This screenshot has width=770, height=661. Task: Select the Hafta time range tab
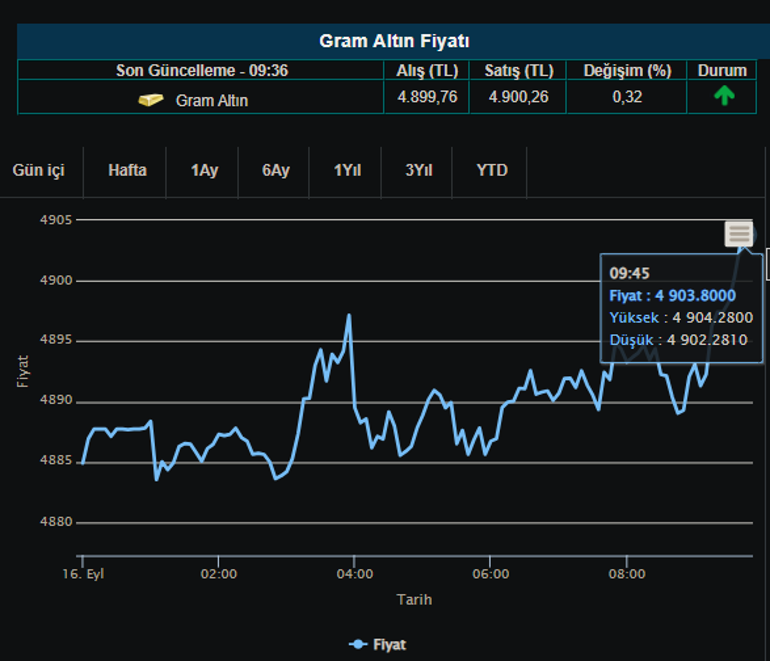pos(127,170)
